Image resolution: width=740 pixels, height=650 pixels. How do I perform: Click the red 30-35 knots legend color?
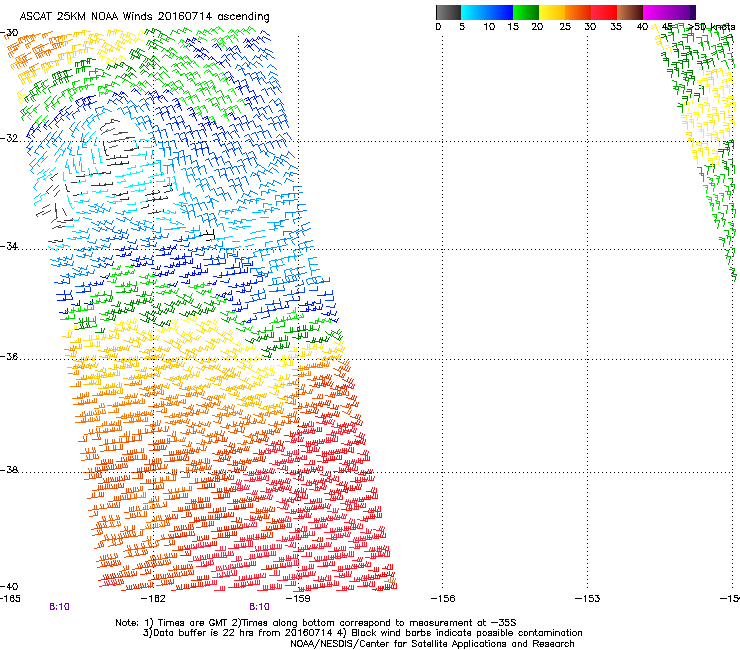pyautogui.click(x=604, y=12)
